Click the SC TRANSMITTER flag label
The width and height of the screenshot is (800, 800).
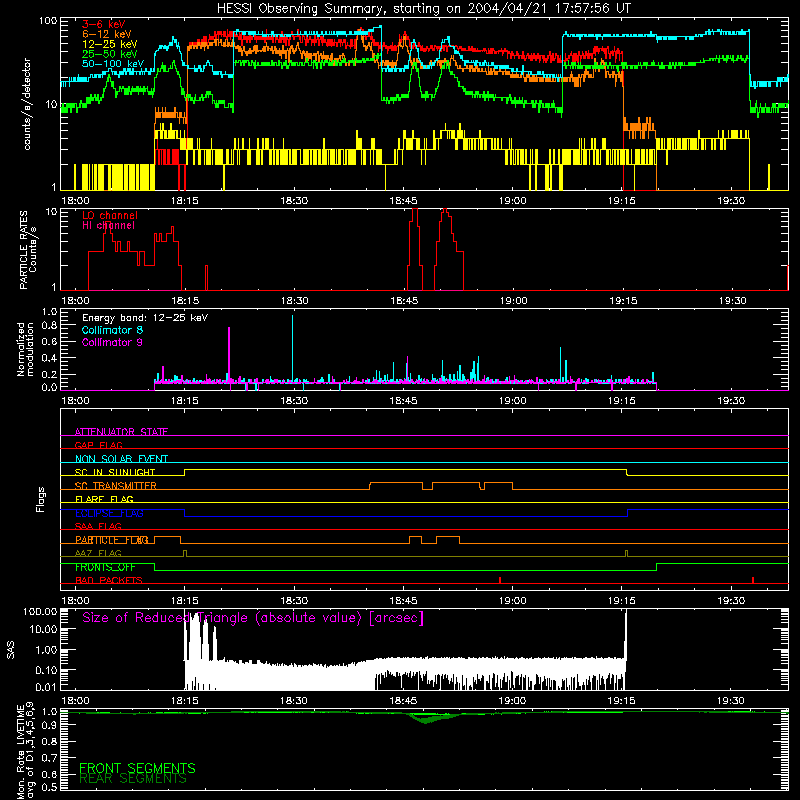pyautogui.click(x=116, y=485)
